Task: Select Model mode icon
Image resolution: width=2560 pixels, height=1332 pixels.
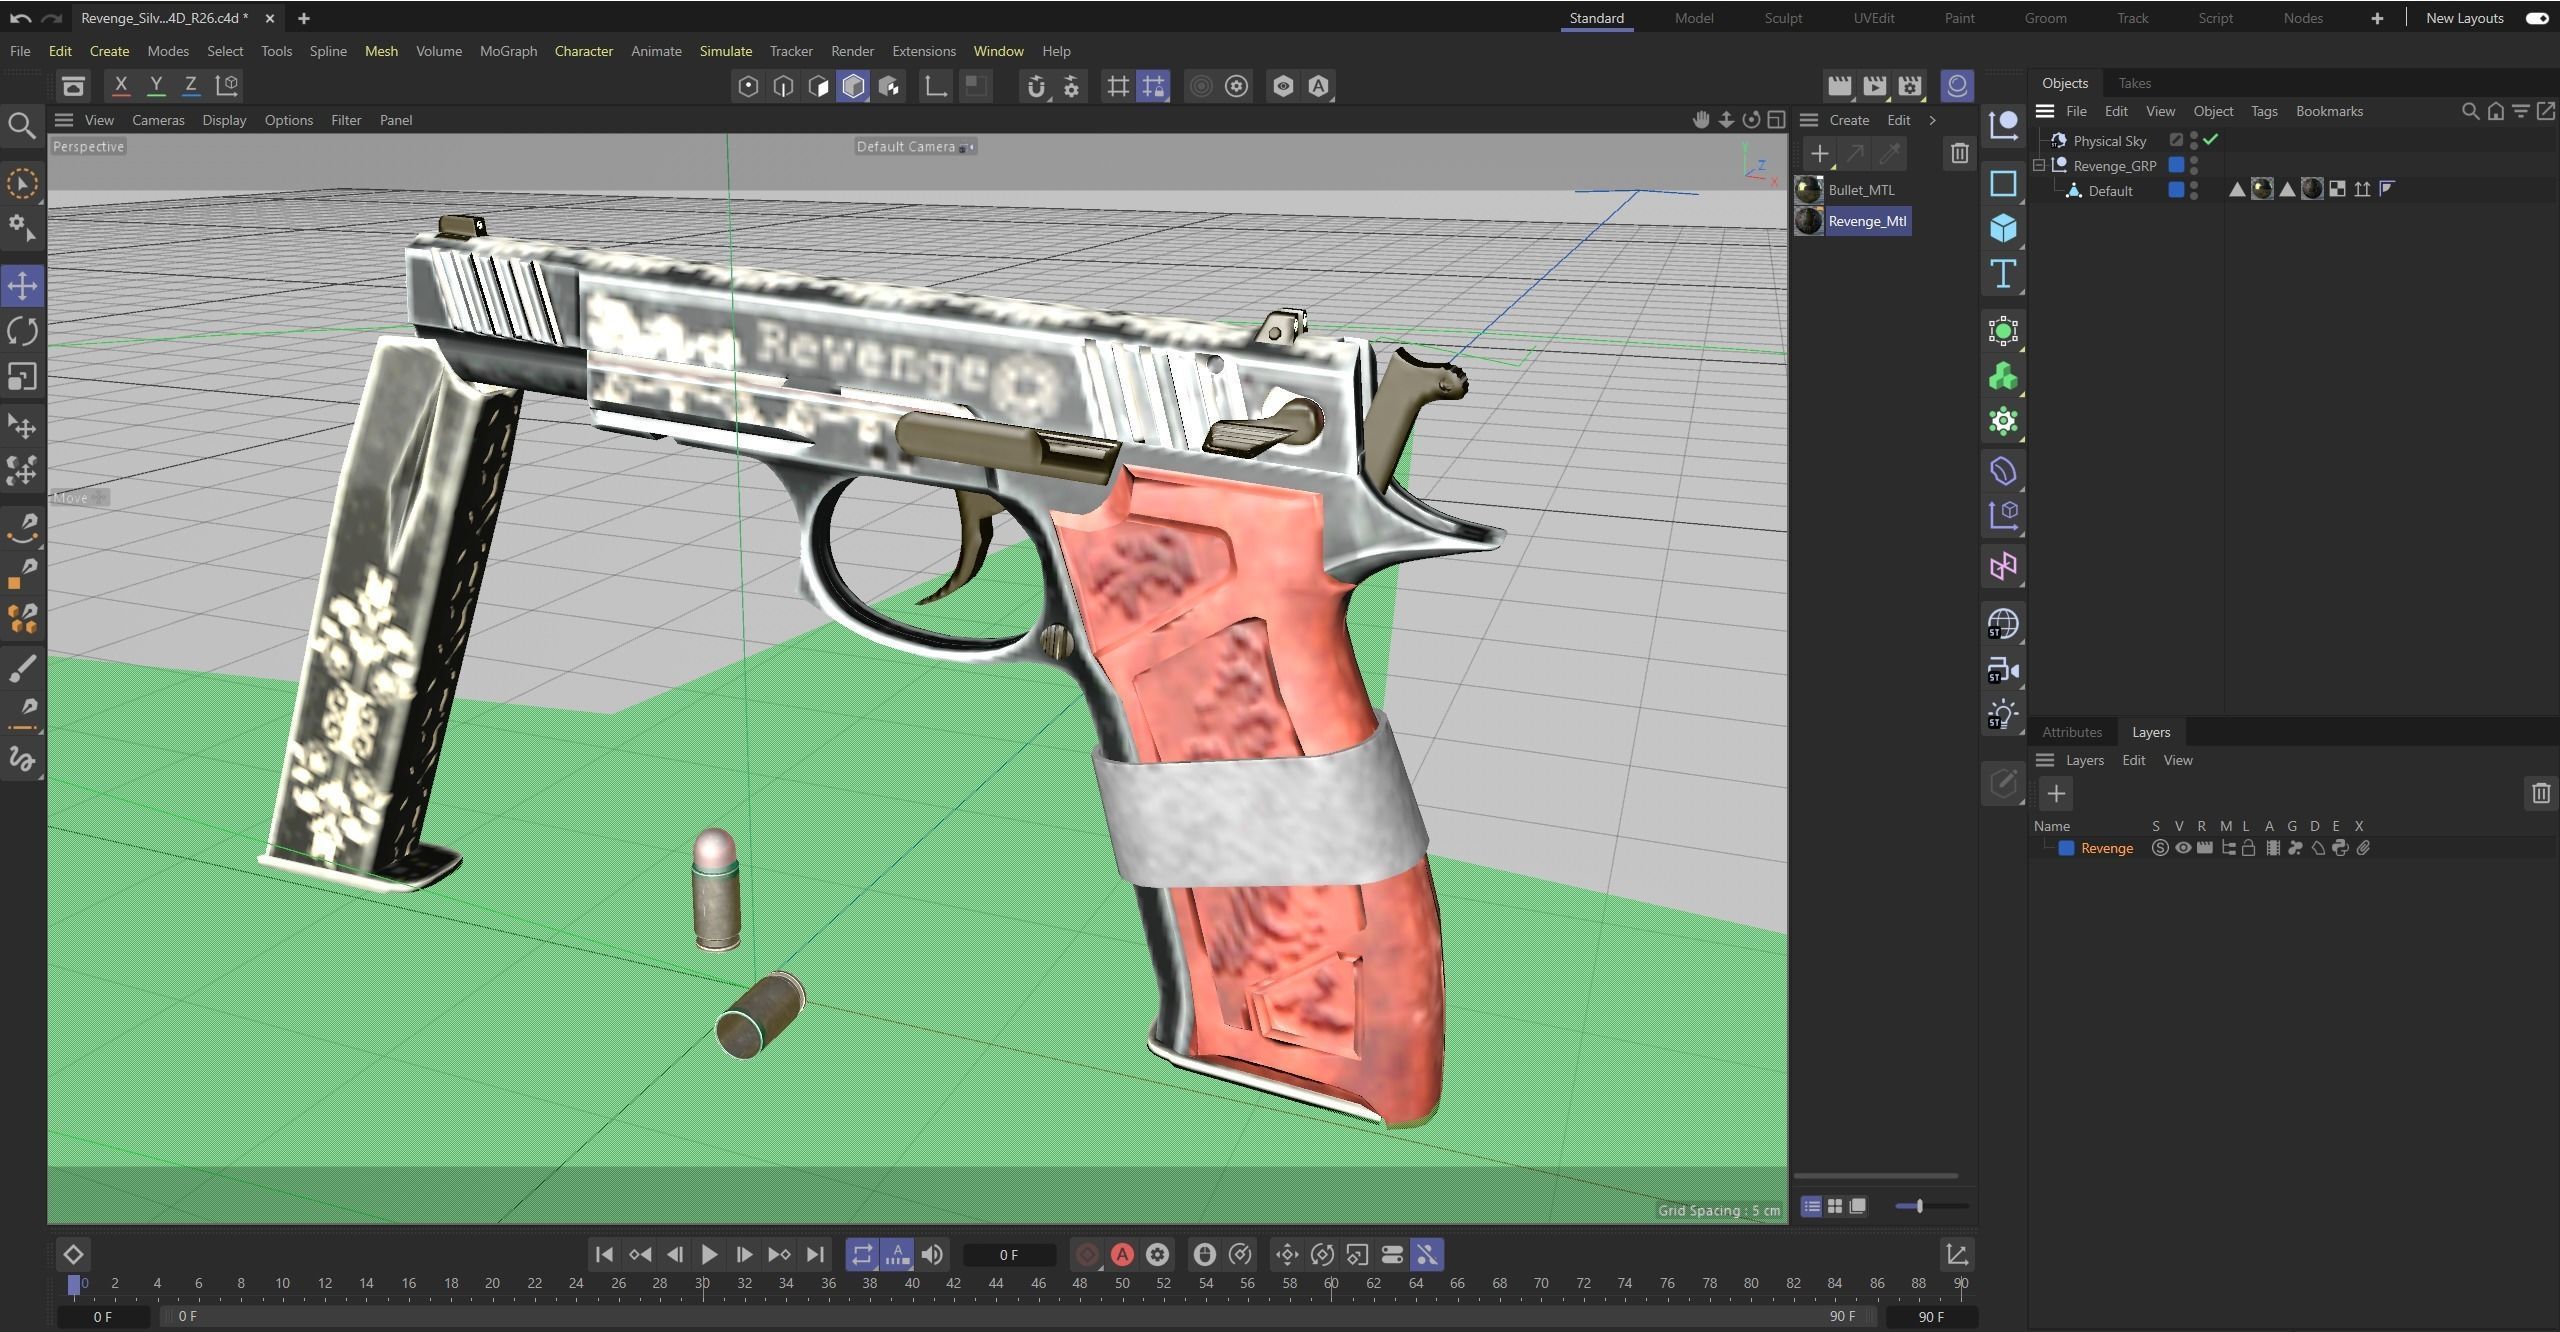Action: pyautogui.click(x=853, y=87)
